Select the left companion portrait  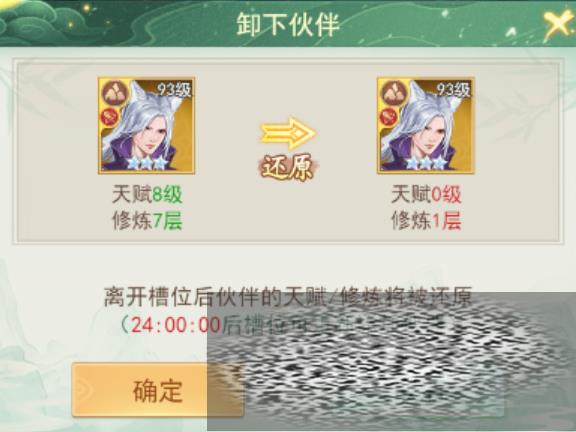[147, 125]
